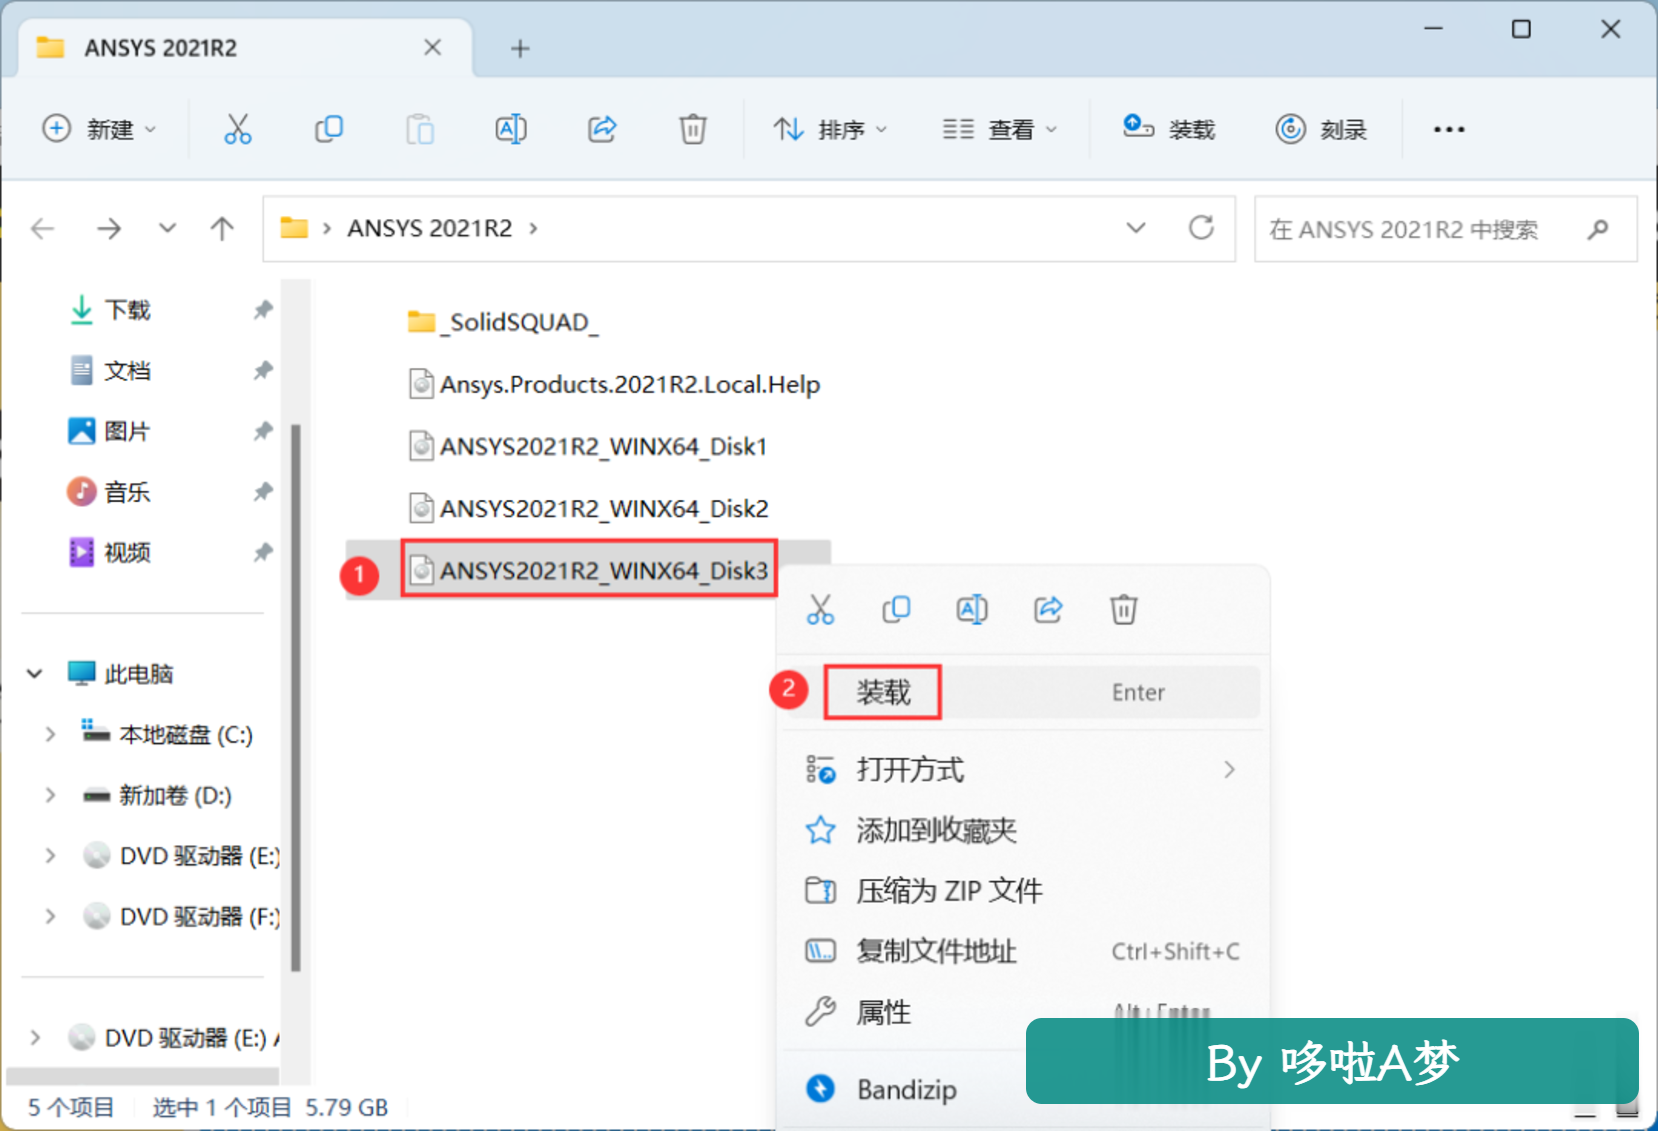Select 此电脑 in the navigation pane
Viewport: 1658px width, 1131px height.
point(139,674)
